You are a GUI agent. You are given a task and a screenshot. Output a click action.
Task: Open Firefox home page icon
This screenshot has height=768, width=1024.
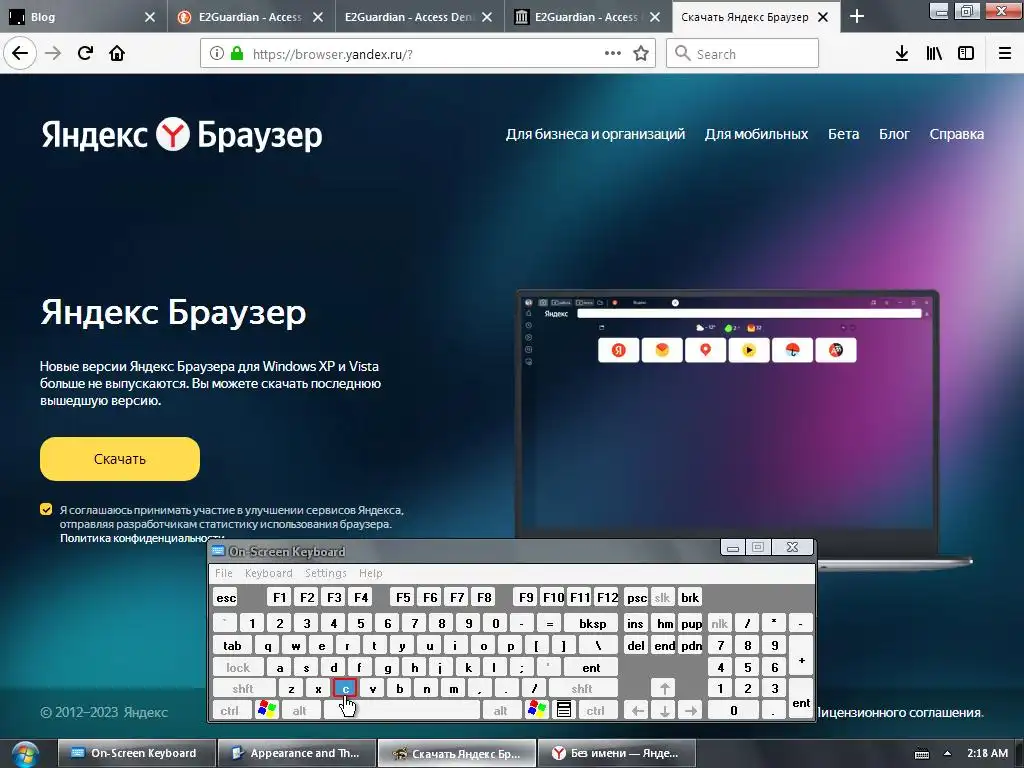[117, 53]
